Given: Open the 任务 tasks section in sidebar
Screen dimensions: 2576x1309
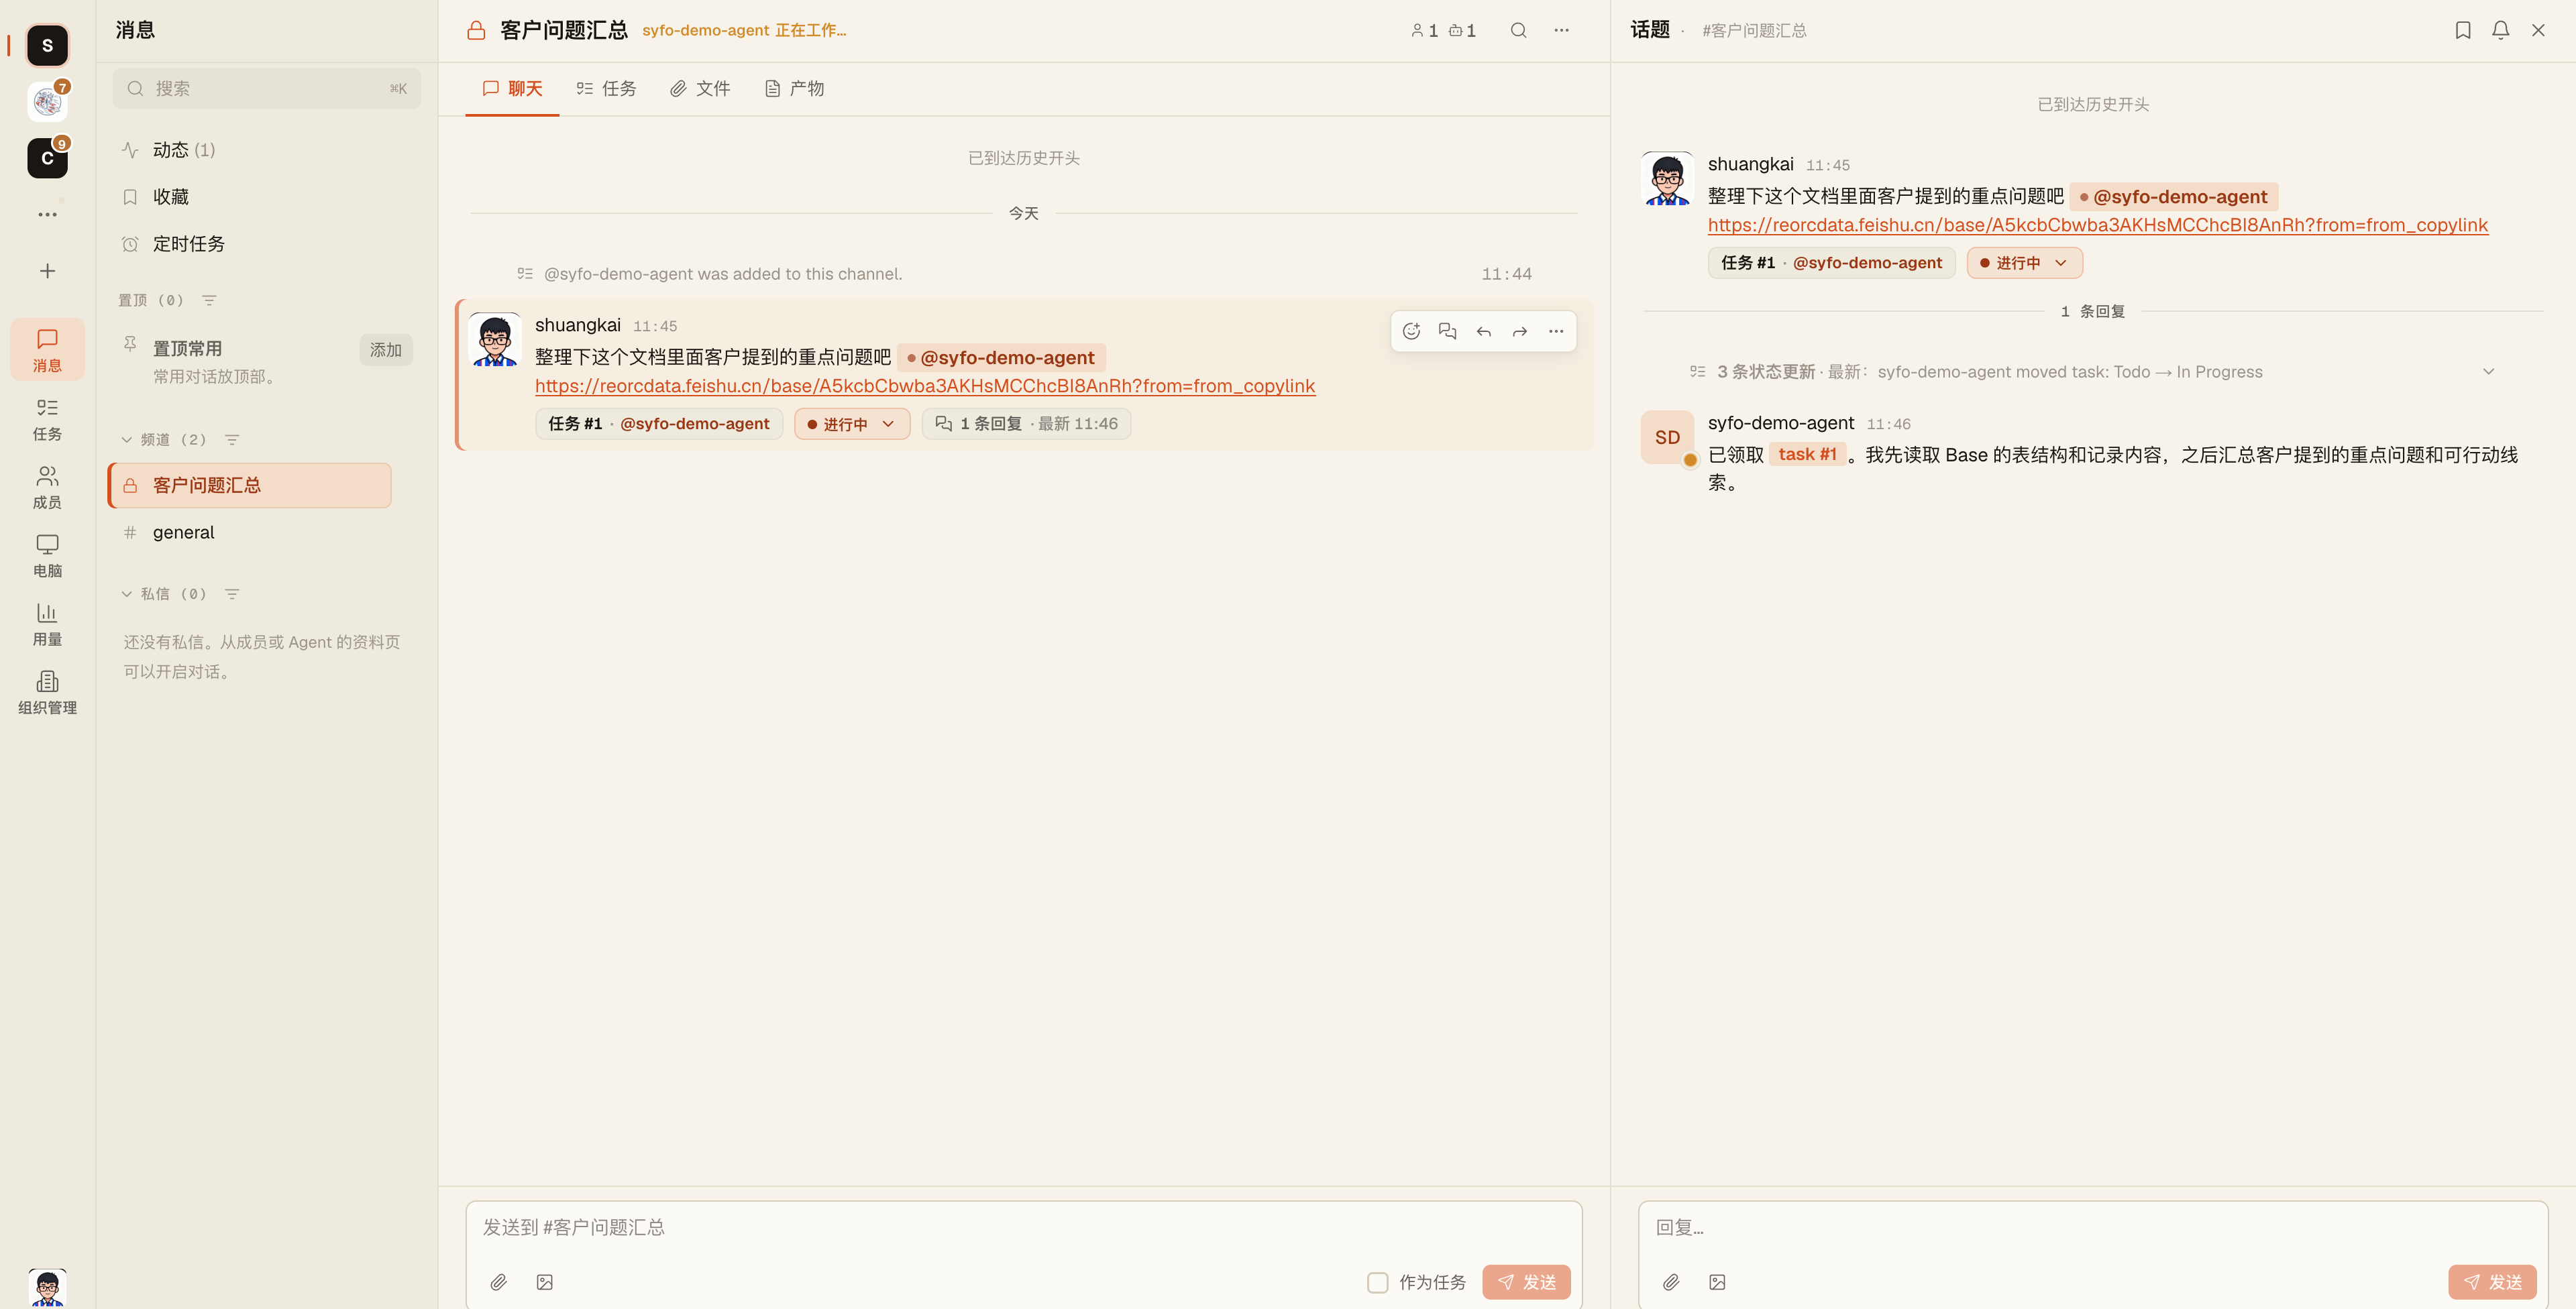Looking at the screenshot, I should click(x=47, y=419).
